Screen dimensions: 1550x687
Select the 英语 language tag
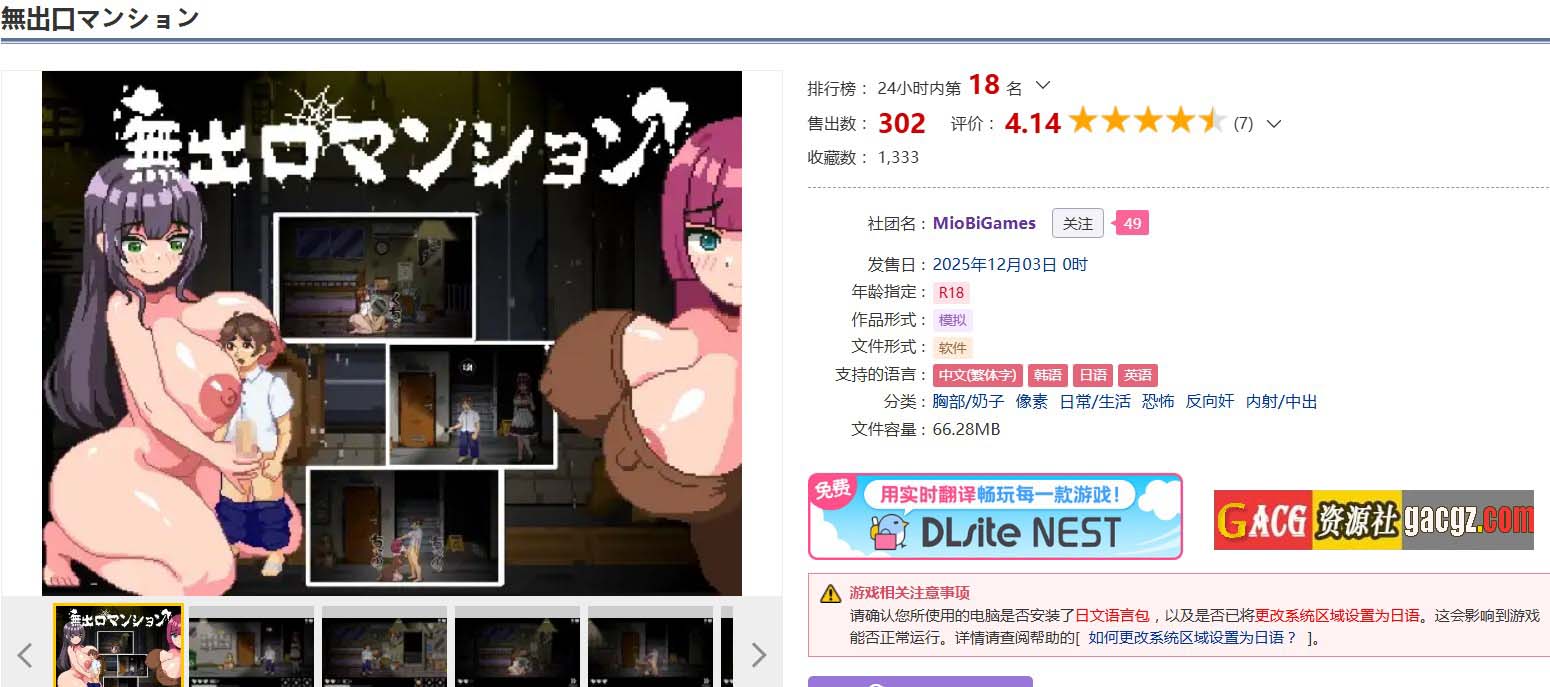(x=1137, y=375)
